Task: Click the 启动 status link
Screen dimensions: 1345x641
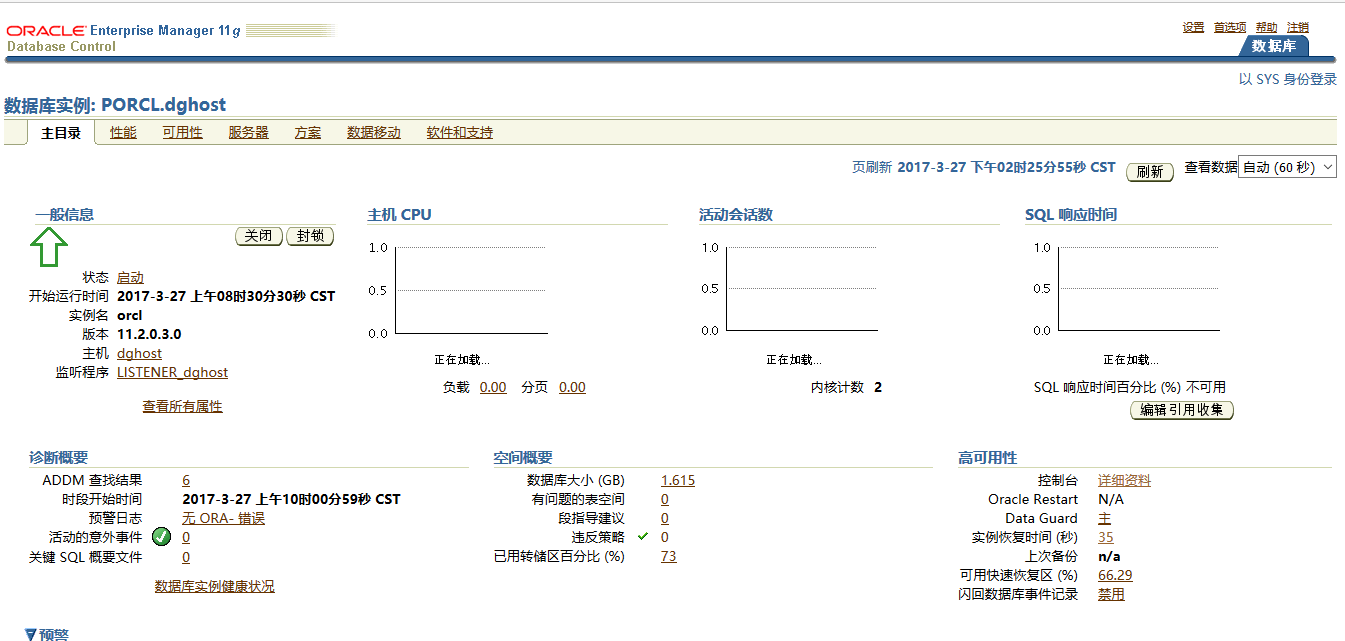Action: coord(130,277)
